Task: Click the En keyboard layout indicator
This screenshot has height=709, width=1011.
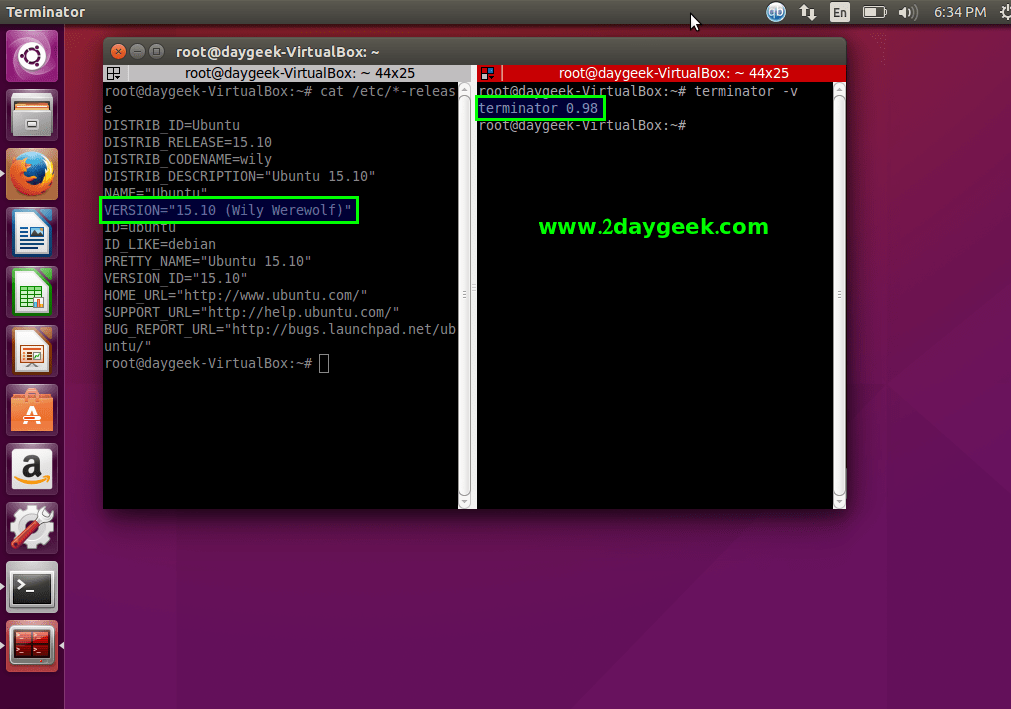Action: [840, 13]
